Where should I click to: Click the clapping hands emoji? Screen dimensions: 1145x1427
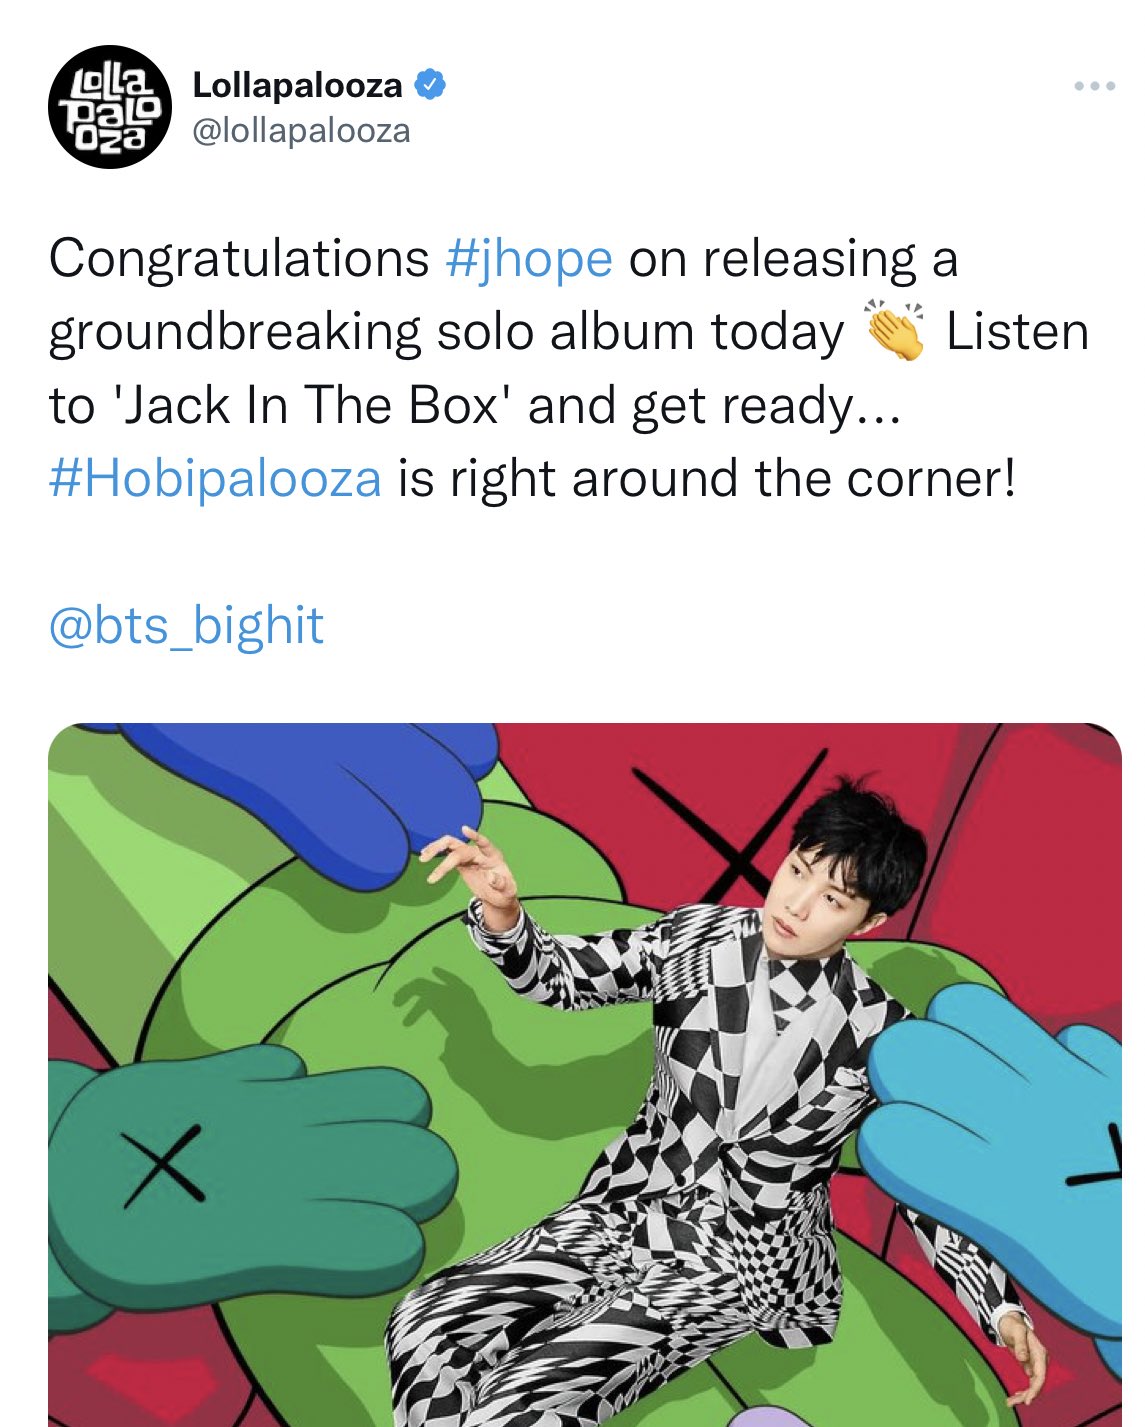pos(895,331)
